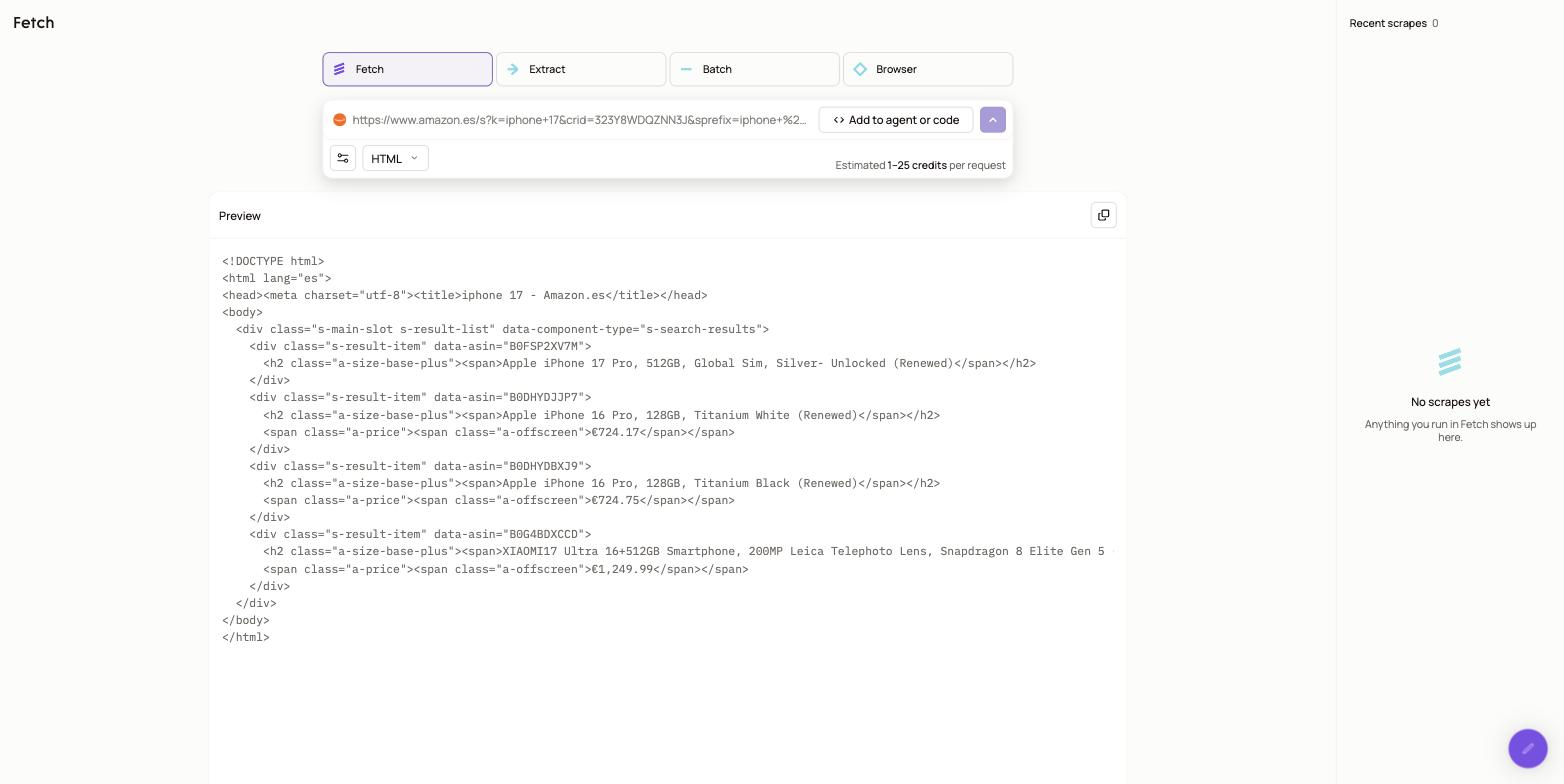Image resolution: width=1564 pixels, height=784 pixels.
Task: Click the '<html lang="es">' line
Action: tap(276, 278)
